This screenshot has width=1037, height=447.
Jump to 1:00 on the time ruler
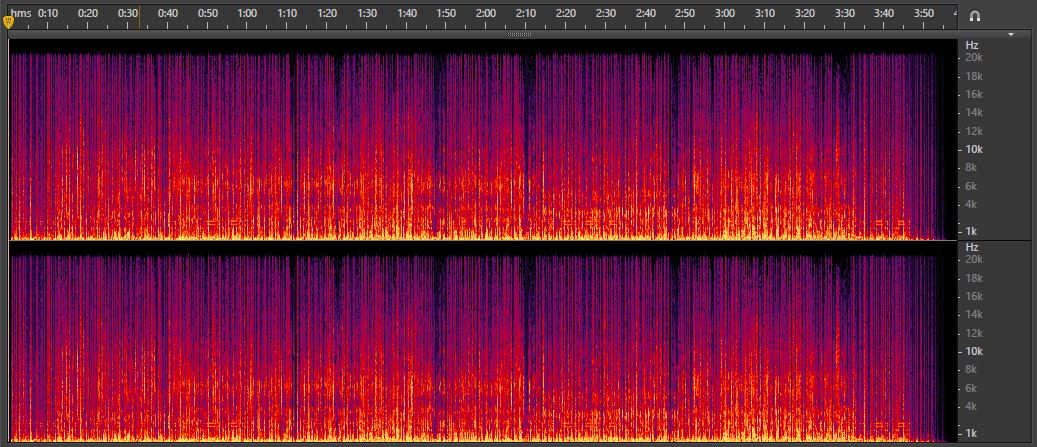tap(247, 13)
